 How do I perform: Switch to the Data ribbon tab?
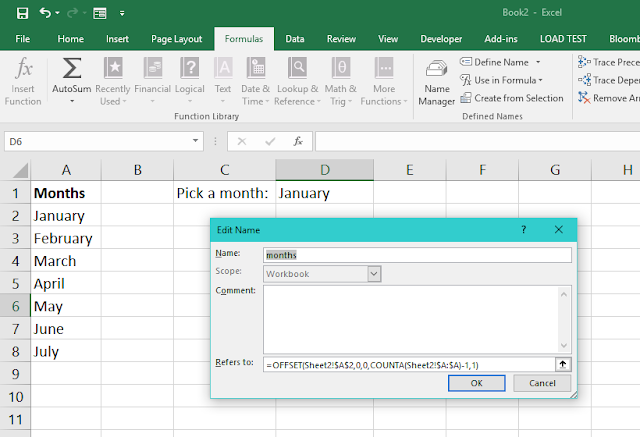click(x=295, y=39)
